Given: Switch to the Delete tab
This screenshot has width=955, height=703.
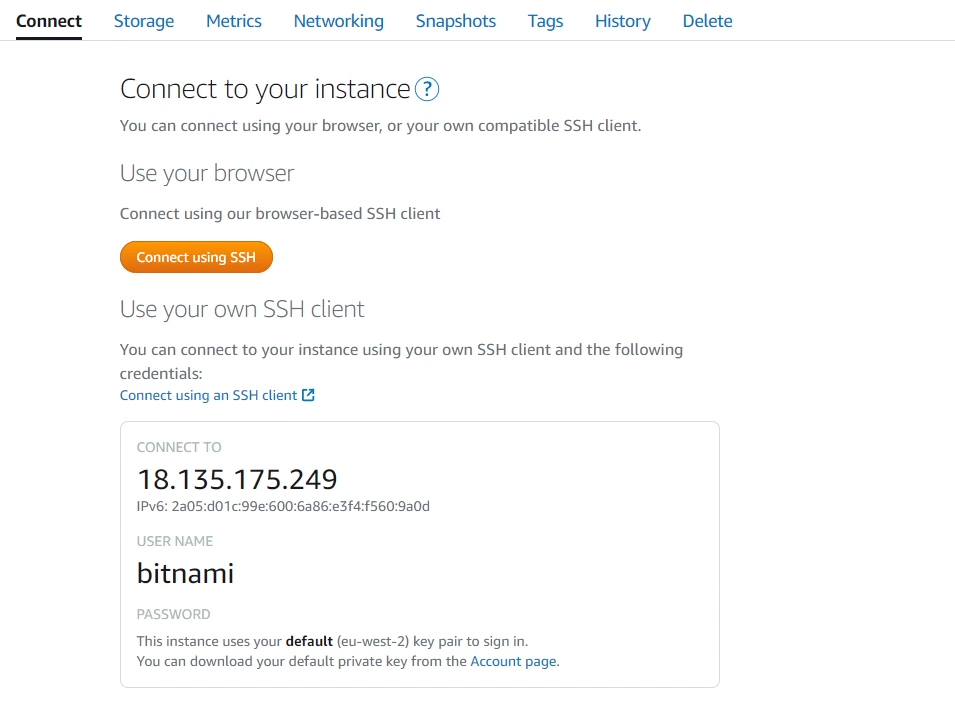Looking at the screenshot, I should click(x=707, y=21).
